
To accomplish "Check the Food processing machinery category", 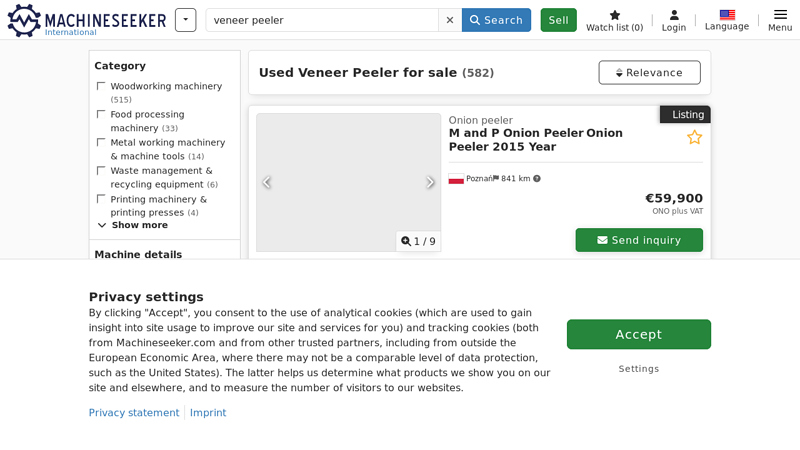I will click(101, 115).
